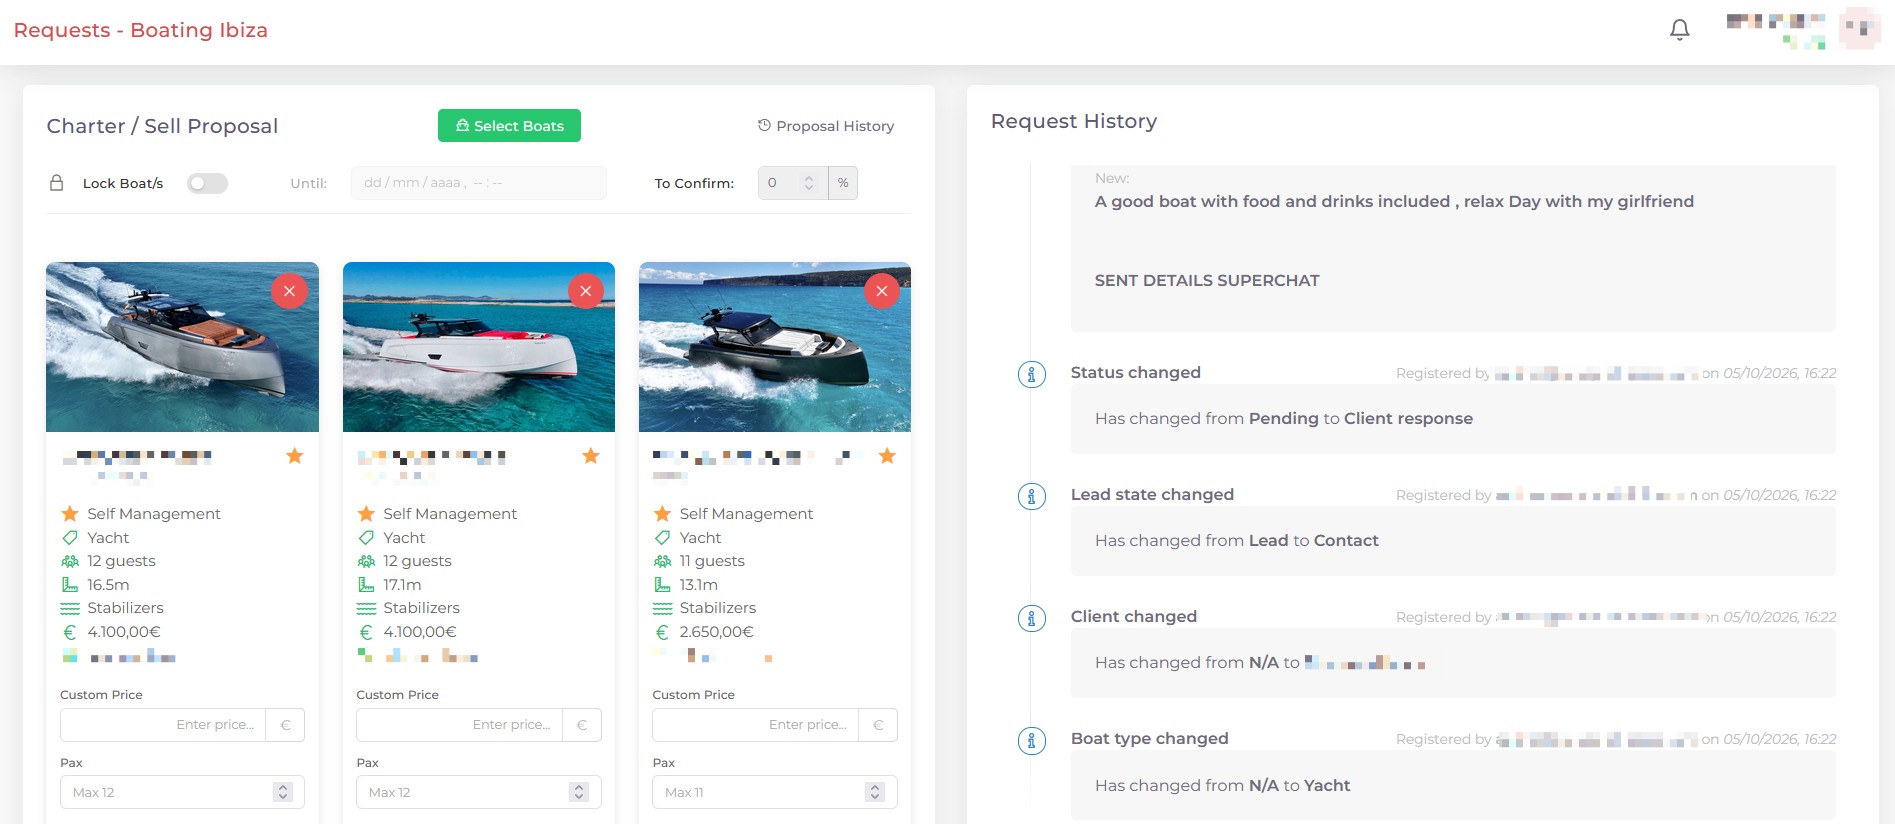Click the To Confirm number spinner arrows
Image resolution: width=1895 pixels, height=824 pixels.
click(809, 183)
